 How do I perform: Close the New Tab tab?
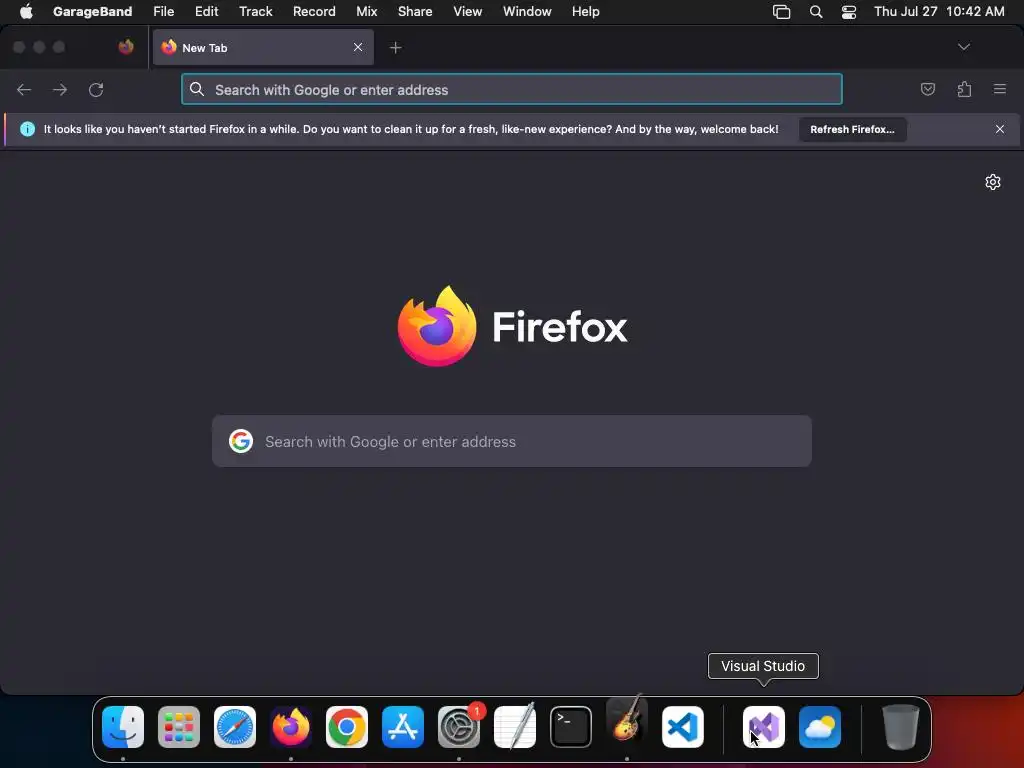pos(358,47)
